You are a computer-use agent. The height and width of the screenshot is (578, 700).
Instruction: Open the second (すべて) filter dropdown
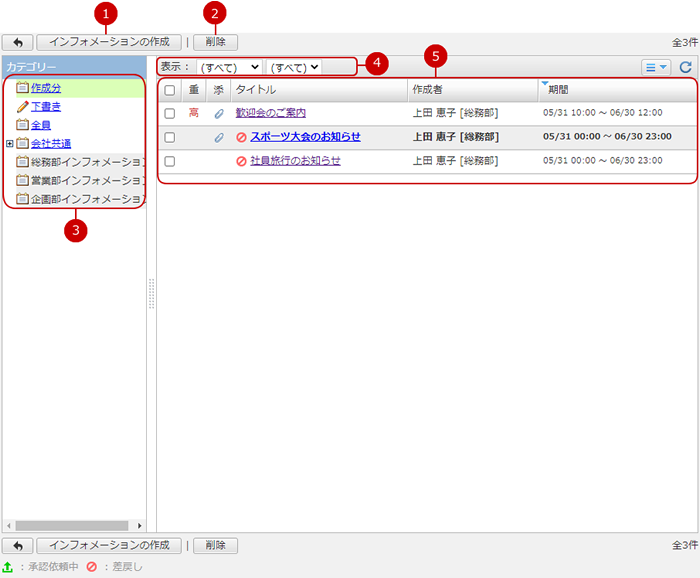295,67
